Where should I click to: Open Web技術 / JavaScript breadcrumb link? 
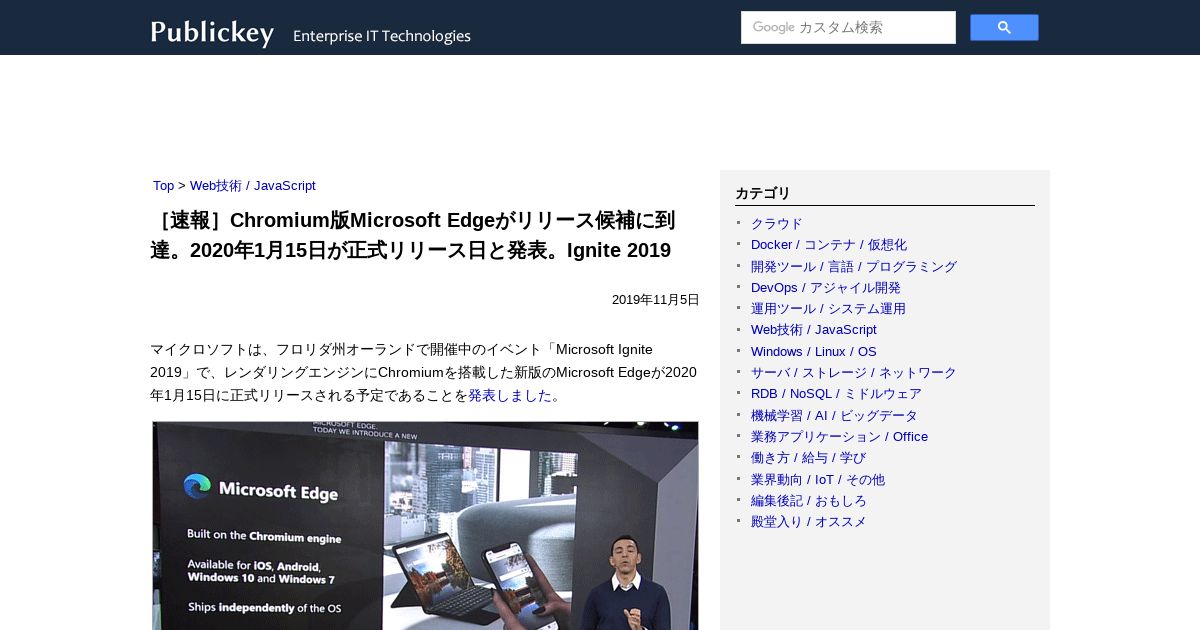point(253,186)
